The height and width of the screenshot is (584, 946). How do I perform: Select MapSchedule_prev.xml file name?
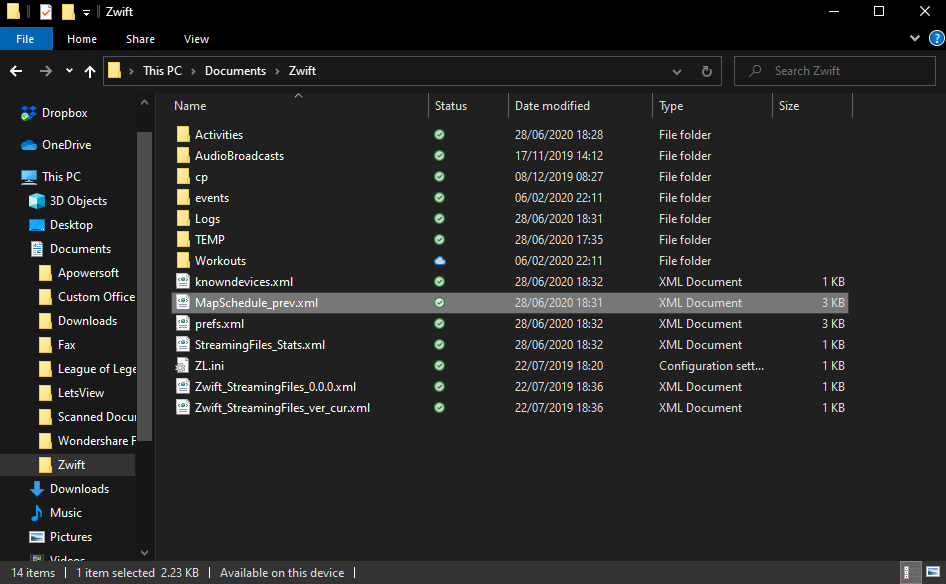pos(256,303)
